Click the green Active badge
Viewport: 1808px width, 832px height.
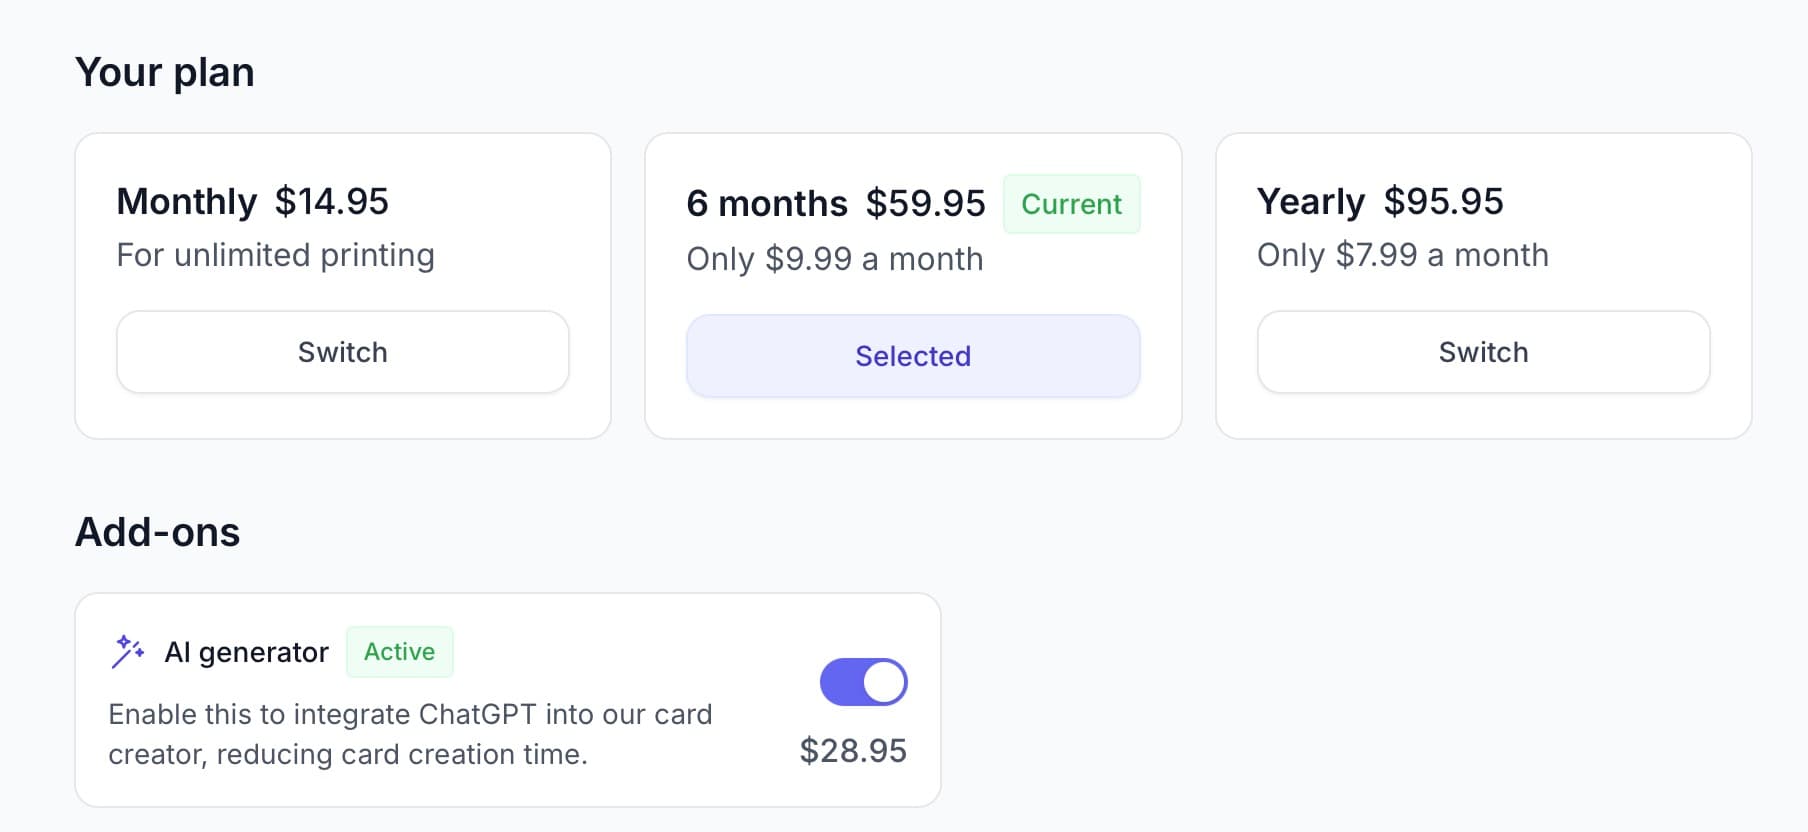click(x=399, y=652)
